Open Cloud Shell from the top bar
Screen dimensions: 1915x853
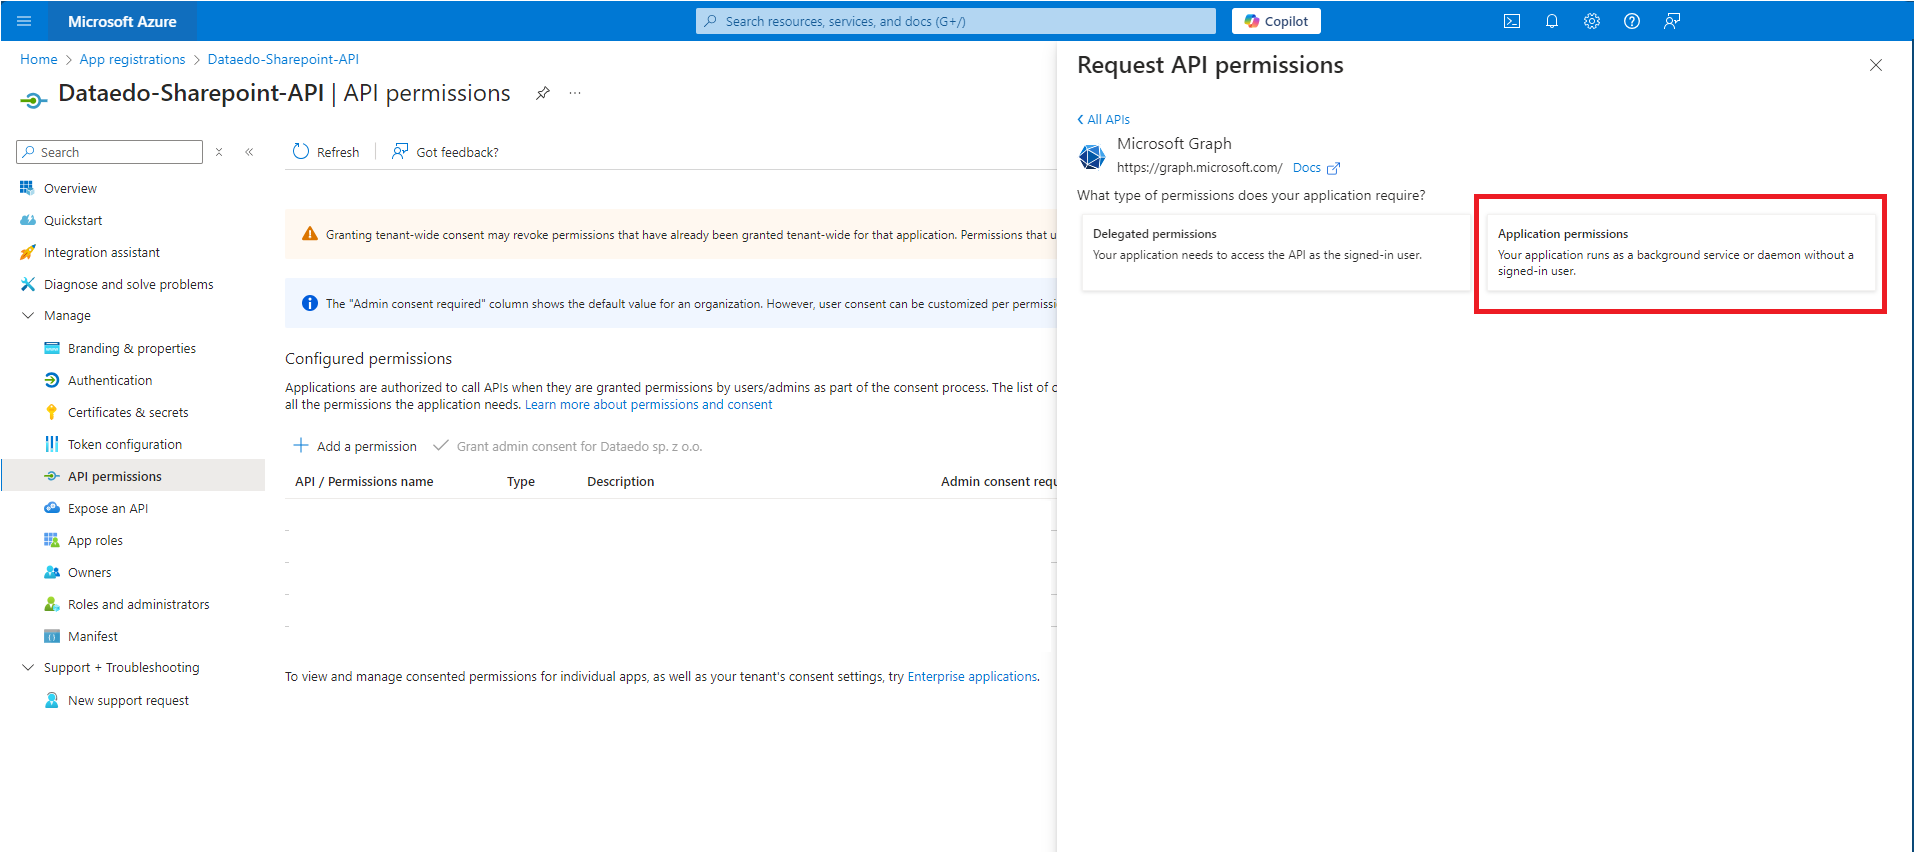(x=1512, y=21)
